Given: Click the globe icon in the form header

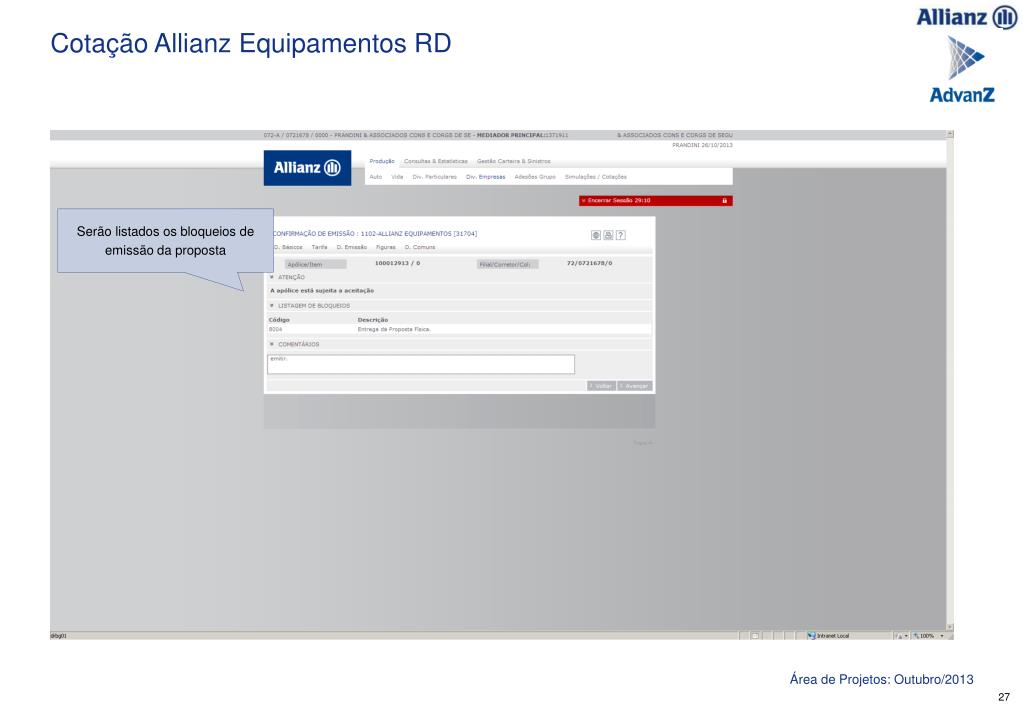Looking at the screenshot, I should (596, 235).
